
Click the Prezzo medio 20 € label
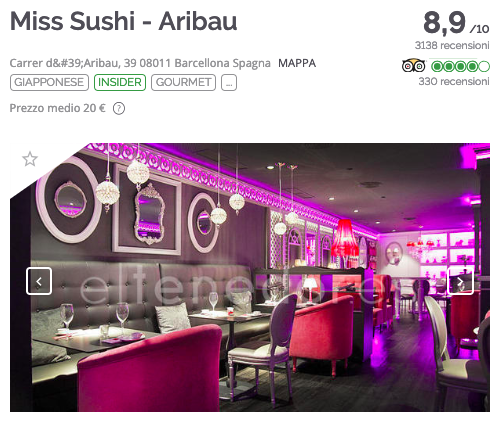(58, 108)
